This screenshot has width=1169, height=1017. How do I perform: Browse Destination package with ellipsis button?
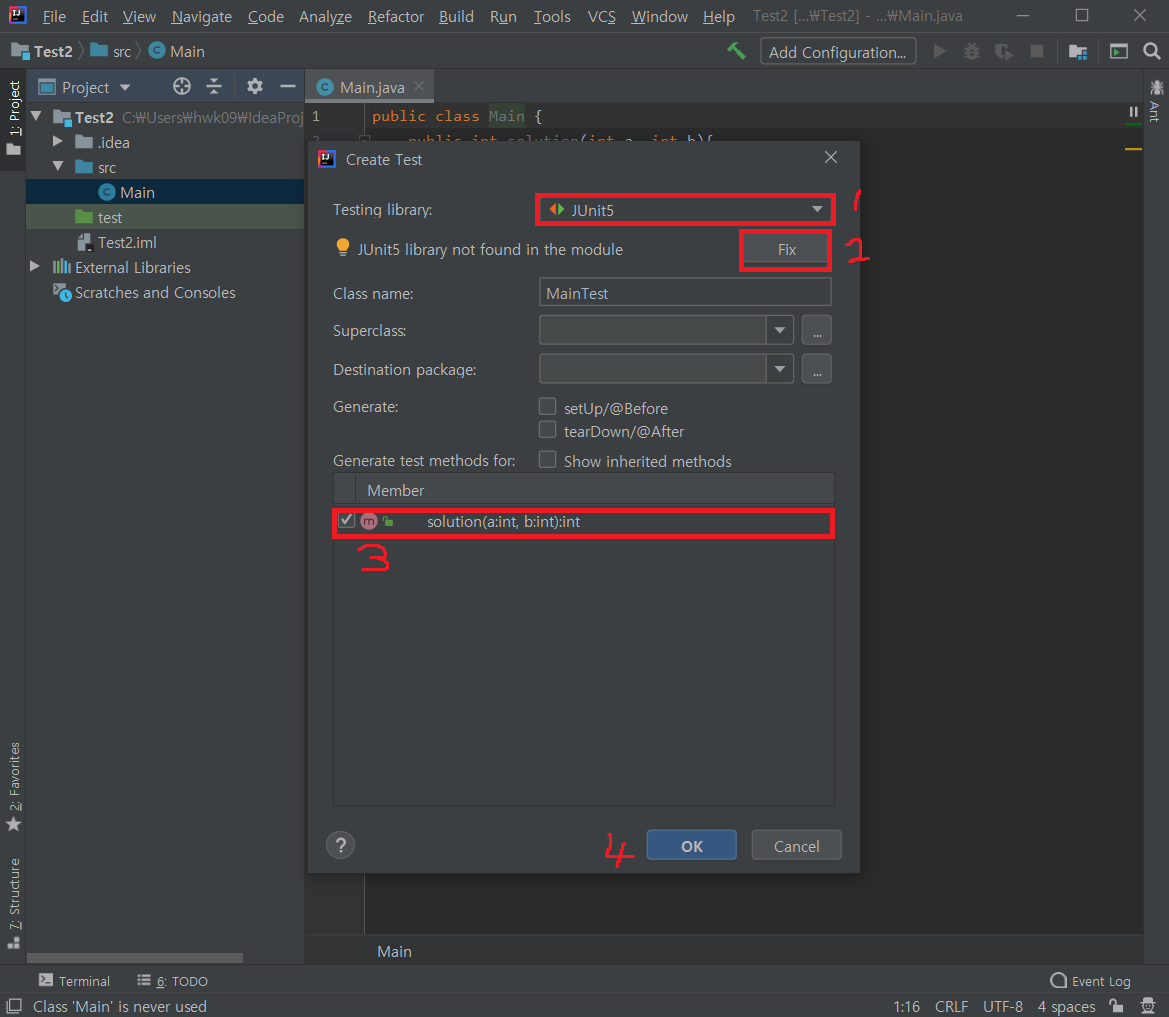(816, 369)
